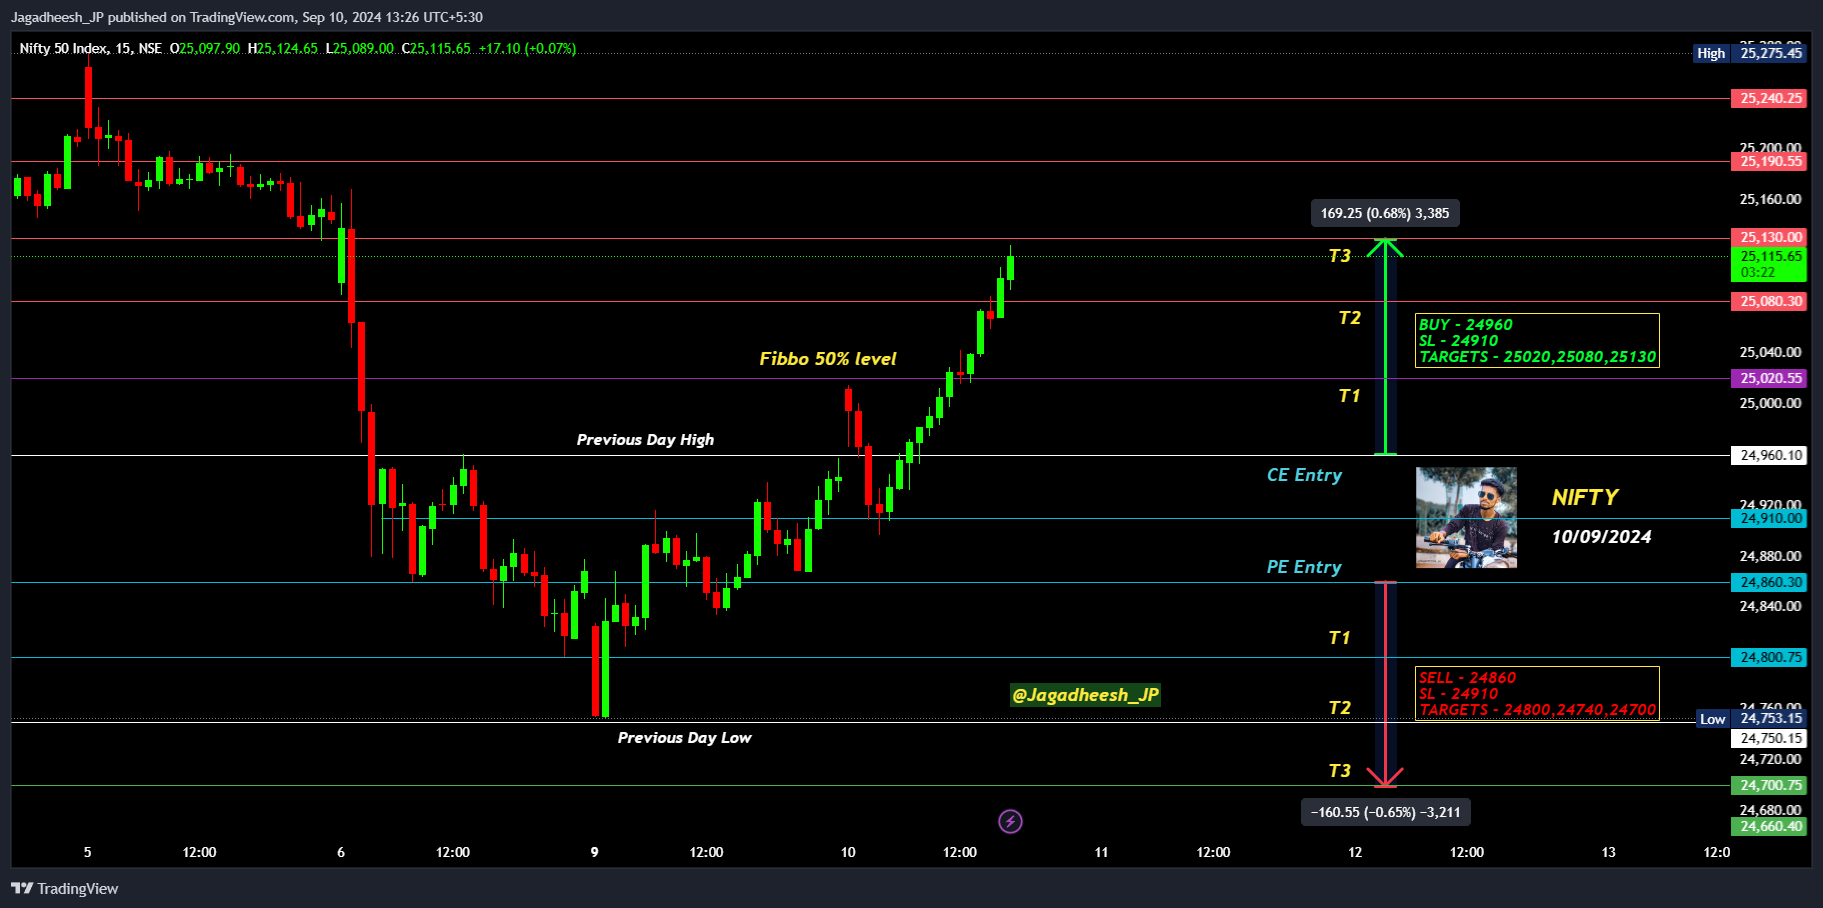Image resolution: width=1823 pixels, height=908 pixels.
Task: Click the 25,080.30 price label
Action: (1768, 301)
